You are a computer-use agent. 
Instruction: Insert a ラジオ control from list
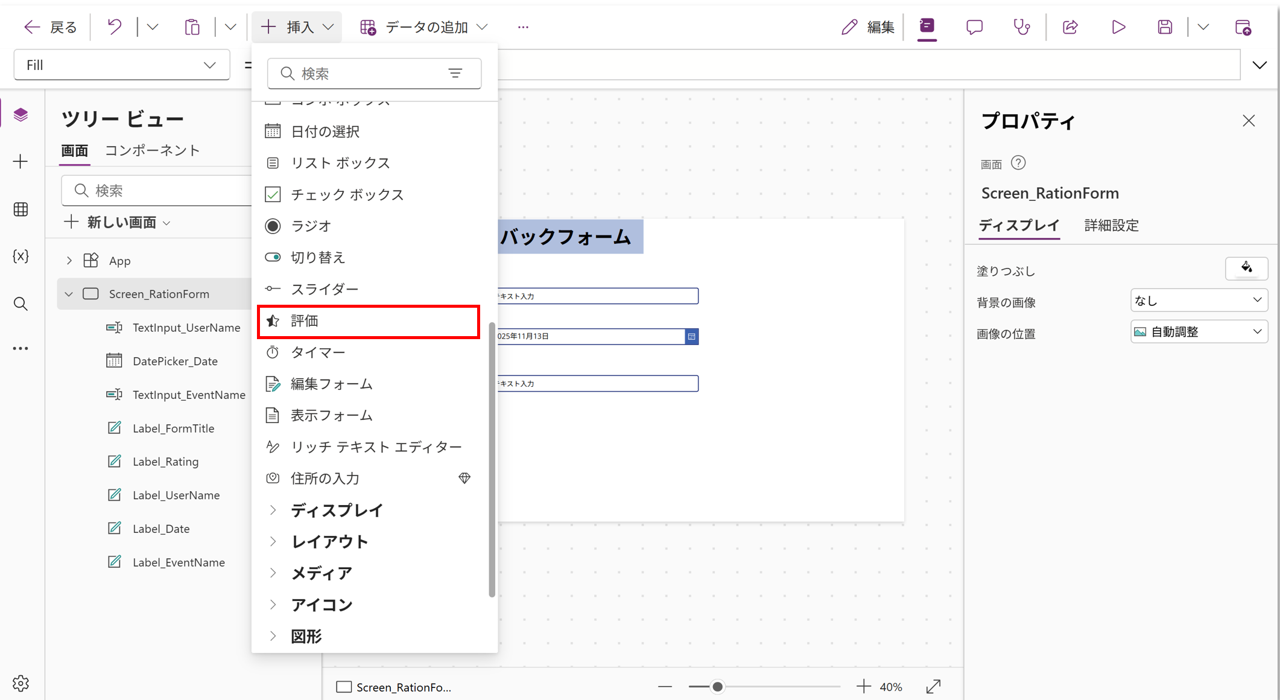click(x=310, y=226)
